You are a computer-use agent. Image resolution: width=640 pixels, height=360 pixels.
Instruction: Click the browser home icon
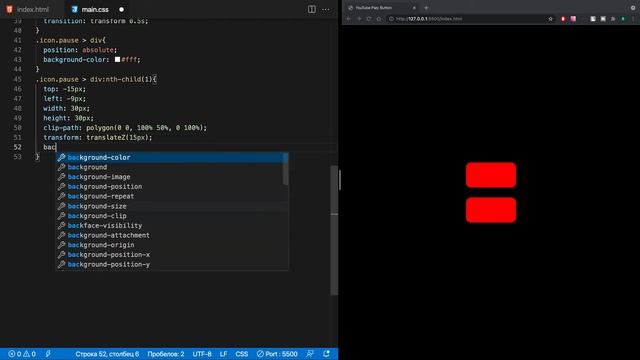pyautogui.click(x=379, y=19)
